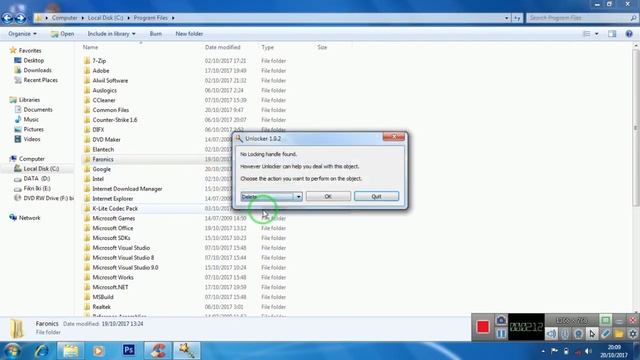This screenshot has height=360, width=640.
Task: Select Network in the navigation pane
Action: coord(29,218)
